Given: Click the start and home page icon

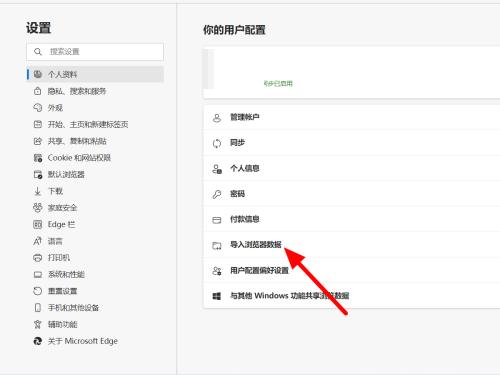Looking at the screenshot, I should [38, 124].
